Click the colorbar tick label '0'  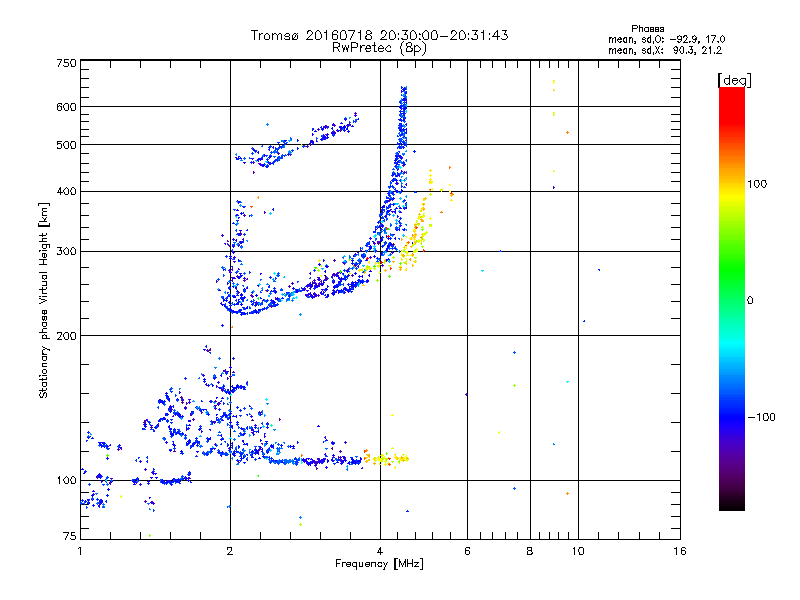click(x=750, y=300)
